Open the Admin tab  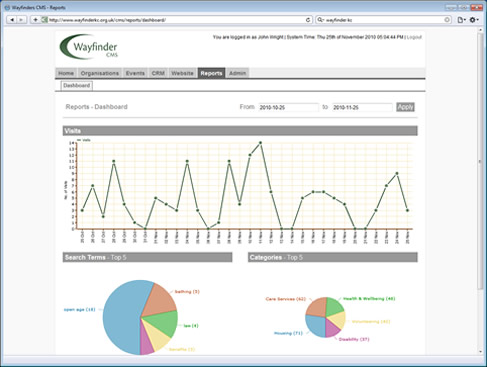(x=237, y=73)
